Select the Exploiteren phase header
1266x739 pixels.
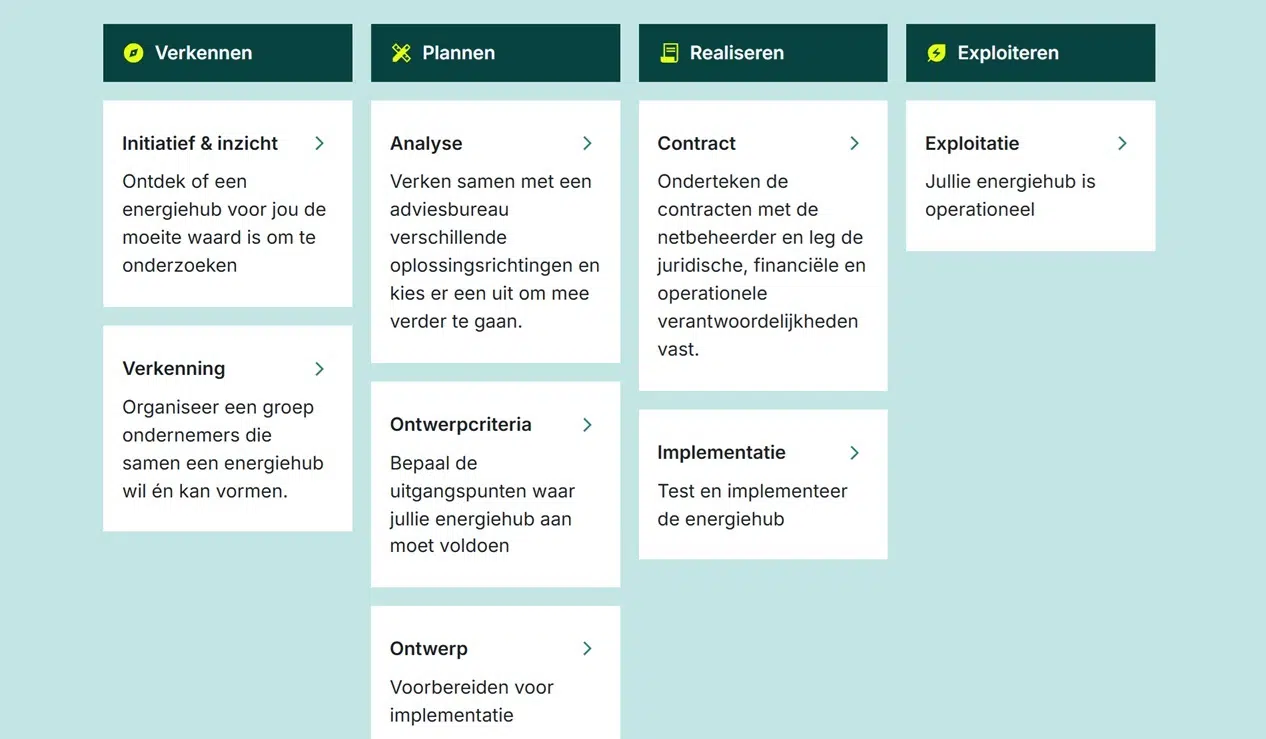click(1030, 53)
